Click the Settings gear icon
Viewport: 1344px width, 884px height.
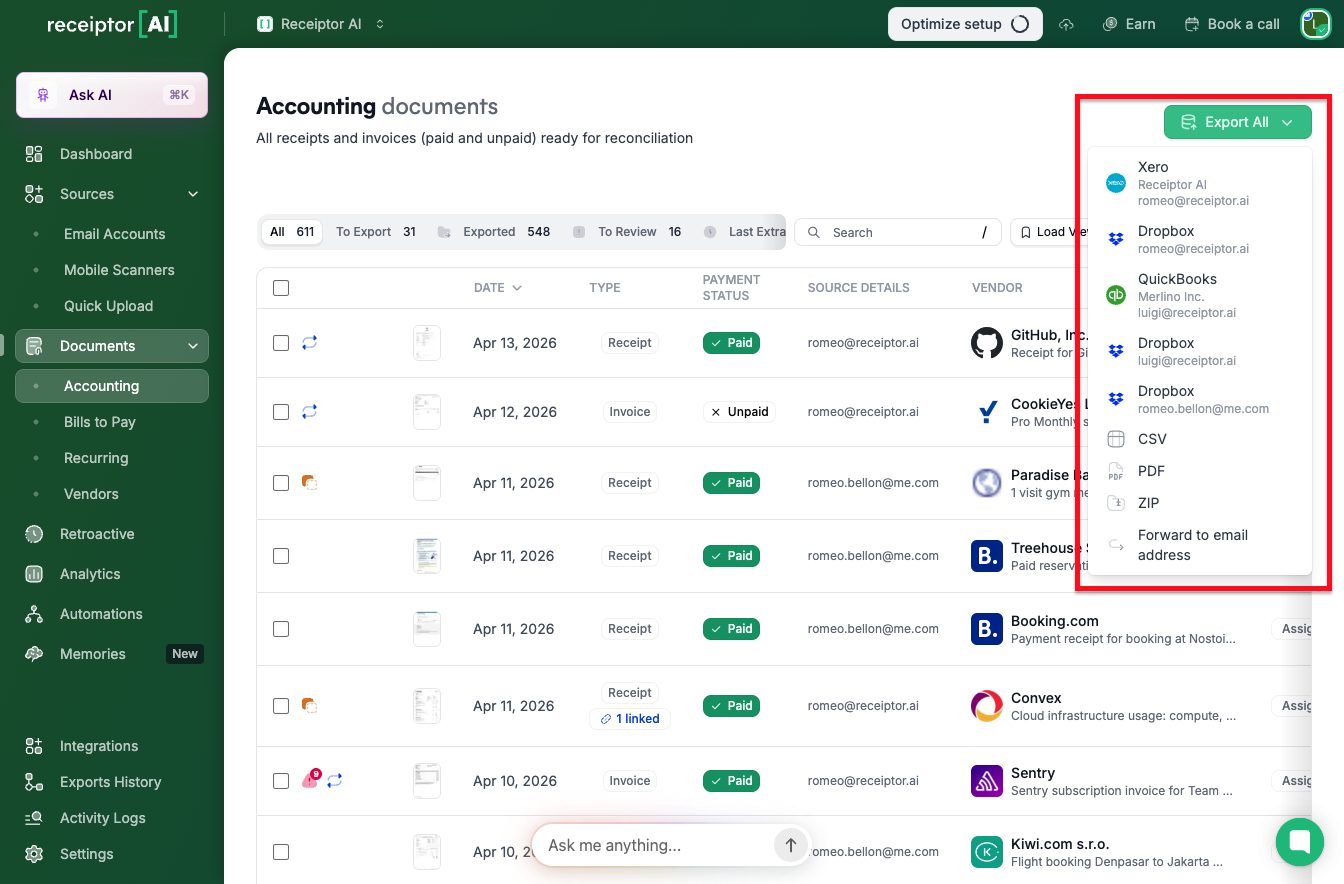tap(34, 854)
